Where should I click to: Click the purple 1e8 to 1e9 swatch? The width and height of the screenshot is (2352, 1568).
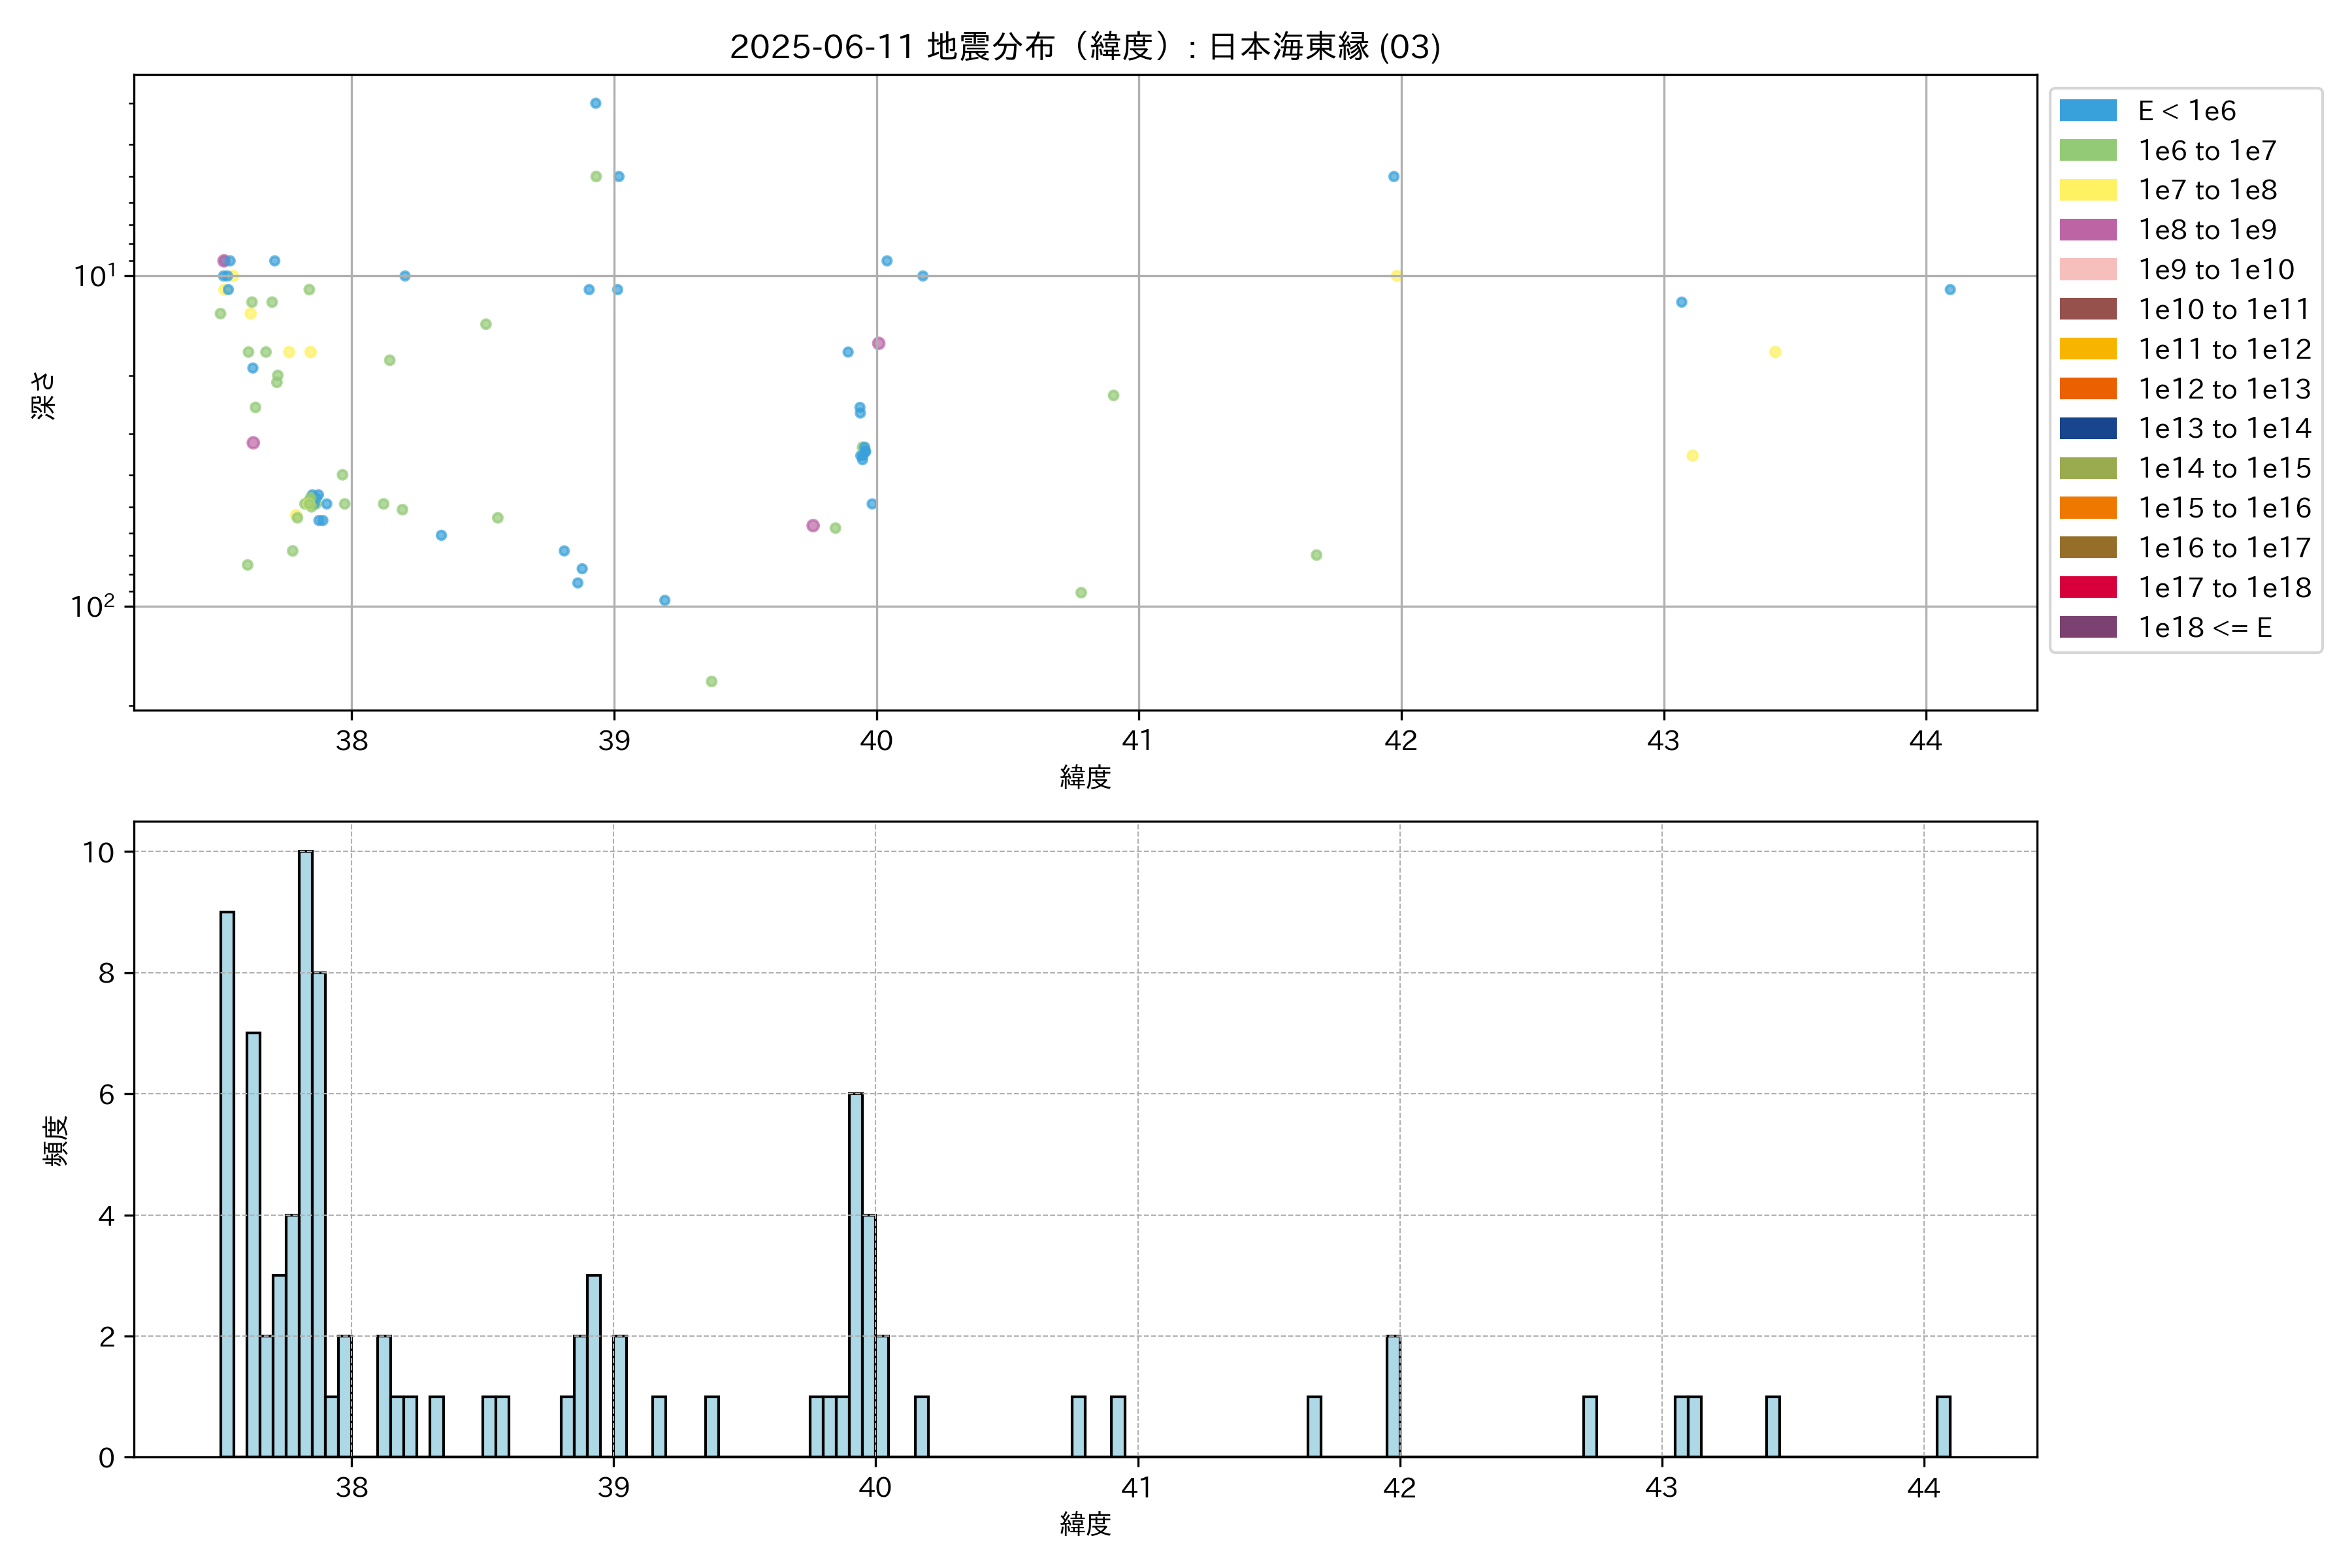pos(2087,230)
